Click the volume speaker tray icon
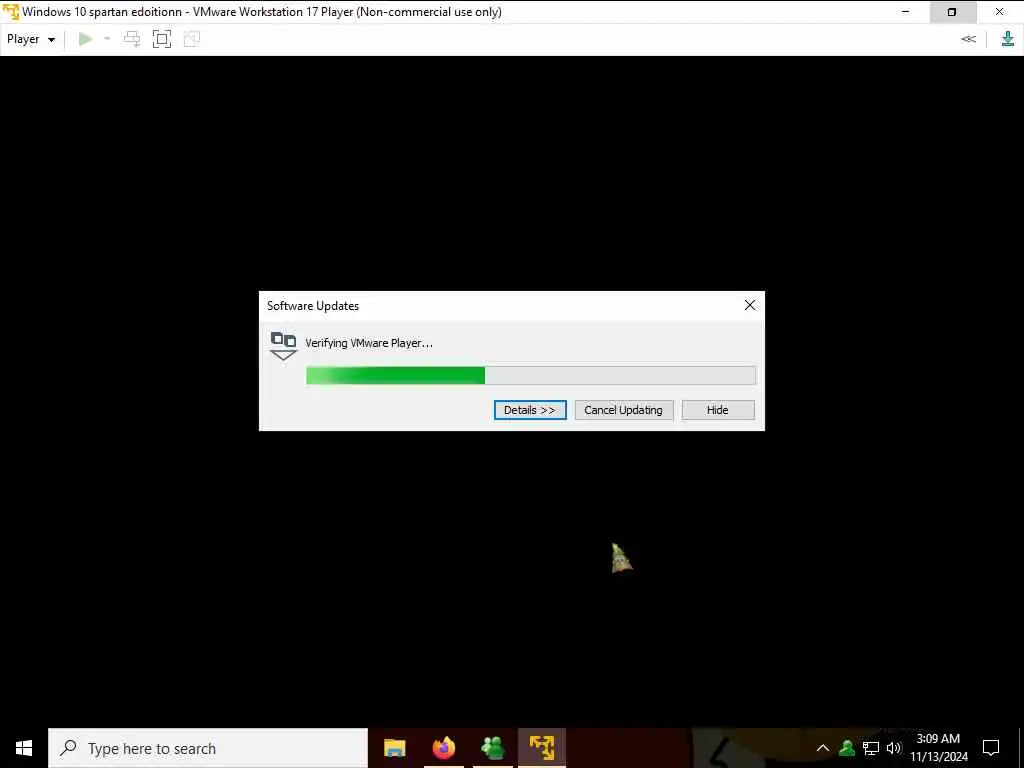The height and width of the screenshot is (768, 1024). 894,748
